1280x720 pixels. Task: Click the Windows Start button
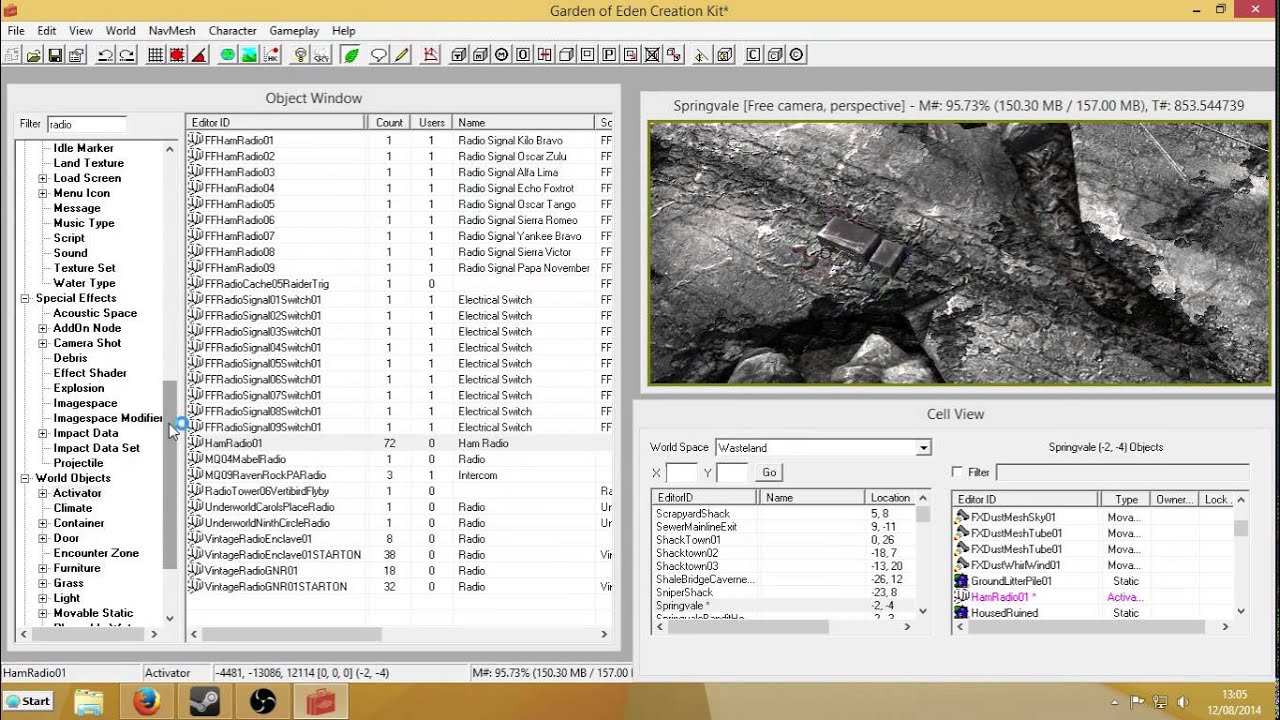[x=28, y=701]
